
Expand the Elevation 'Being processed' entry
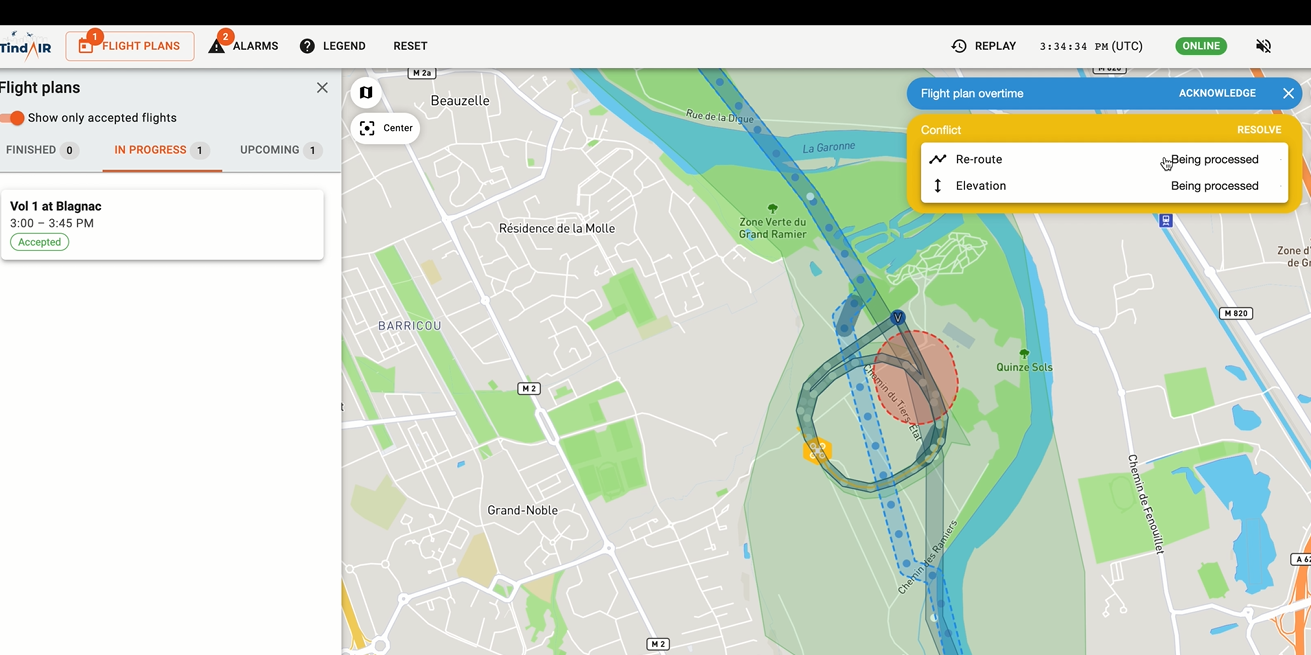pos(1215,185)
